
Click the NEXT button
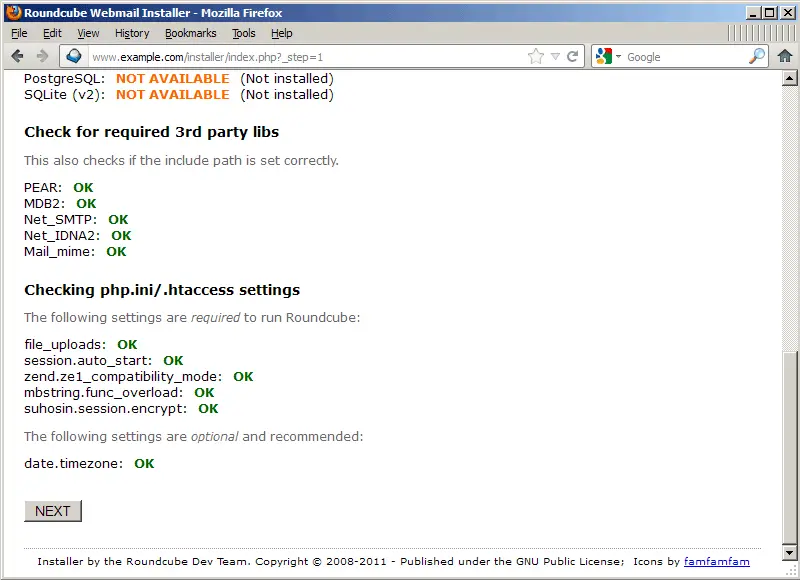pos(53,511)
